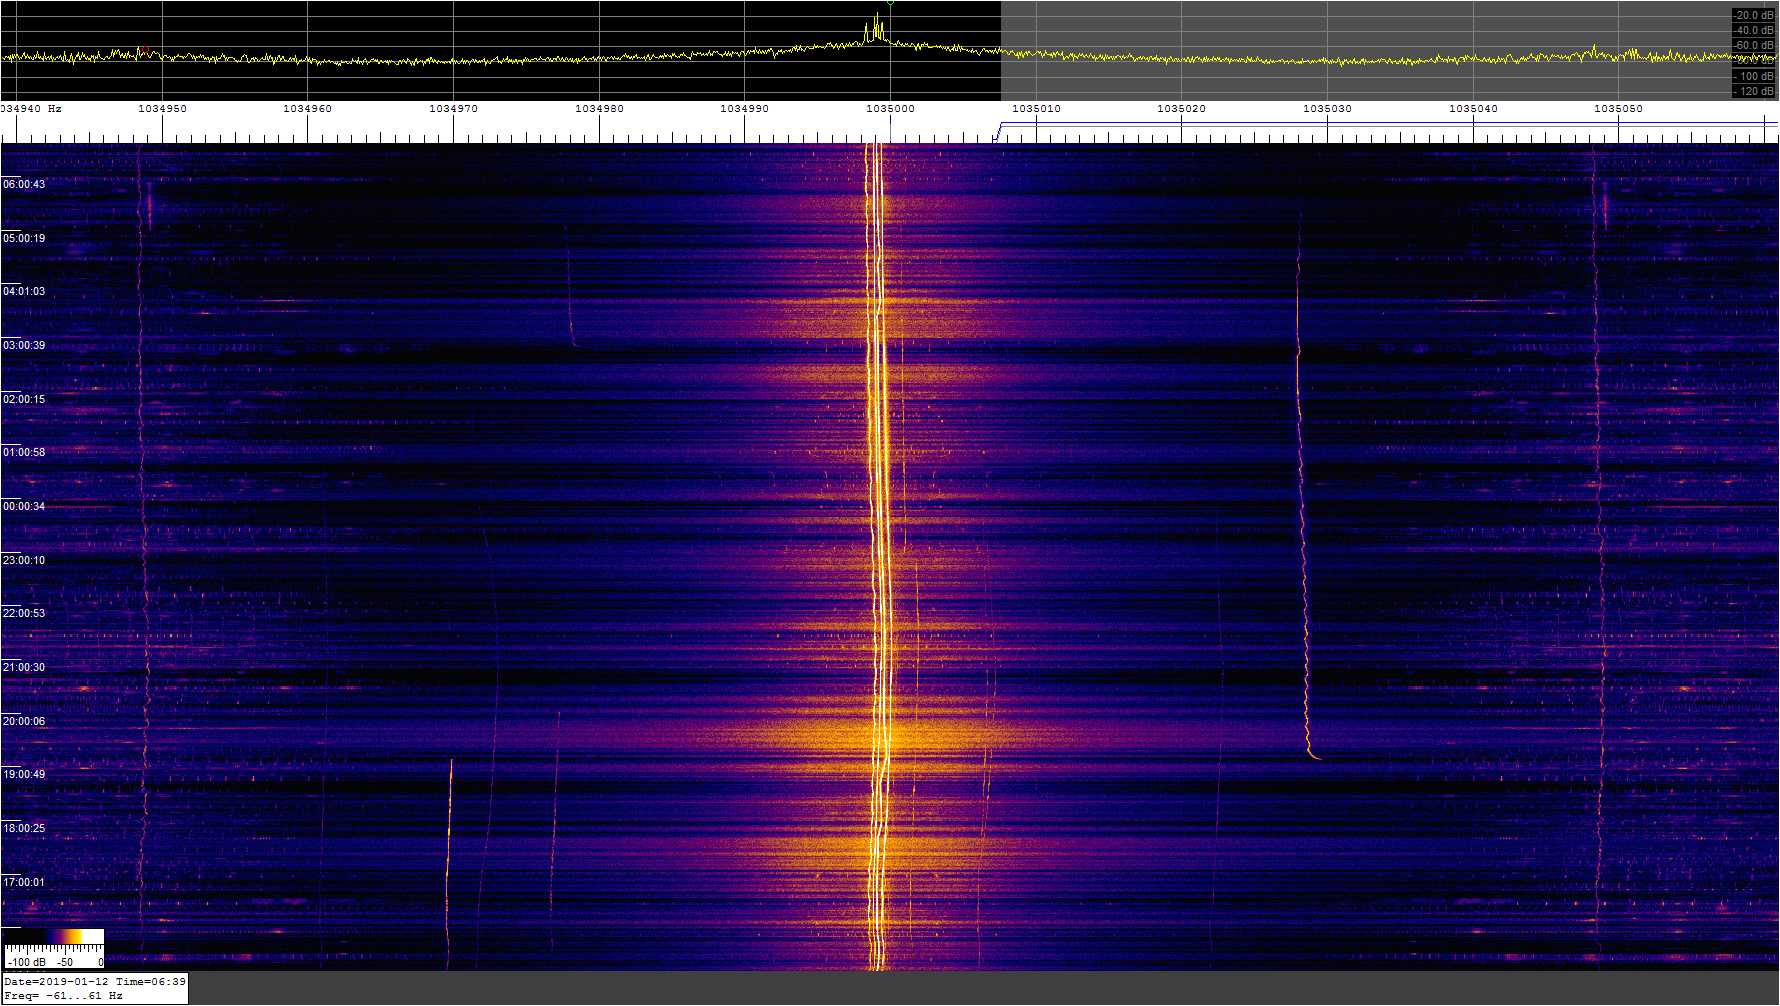The image size is (1780, 1006).
Task: Click the -50 mark on color scale
Action: (x=65, y=962)
